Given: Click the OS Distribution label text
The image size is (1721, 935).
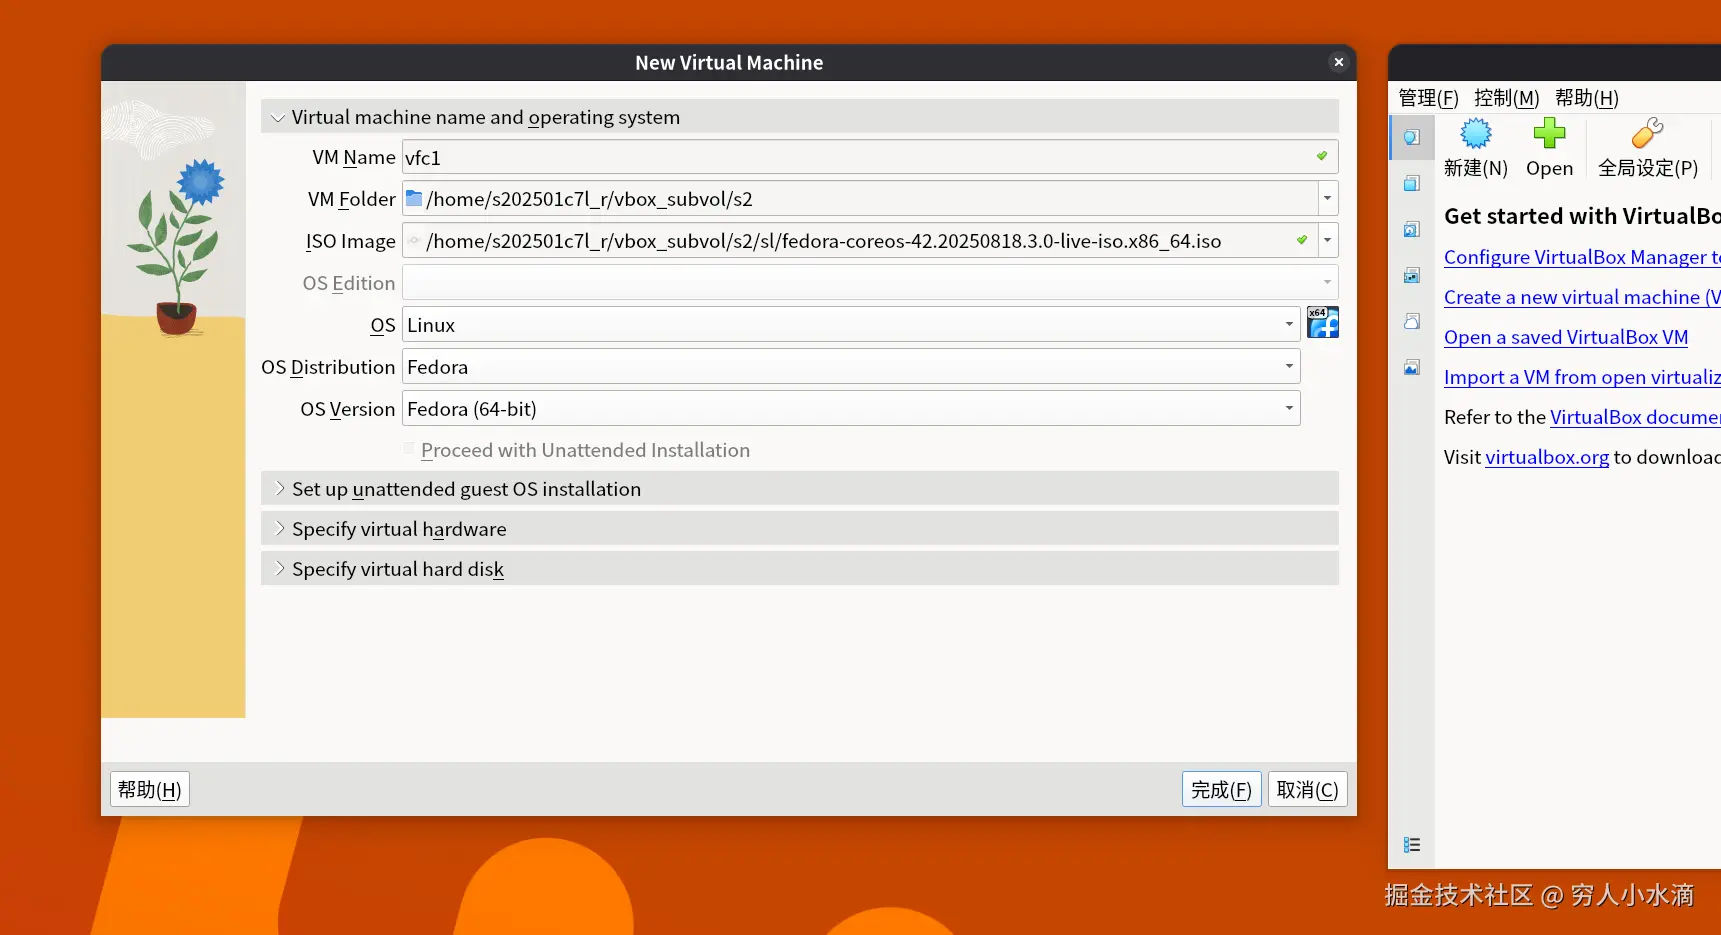Looking at the screenshot, I should click(328, 367).
